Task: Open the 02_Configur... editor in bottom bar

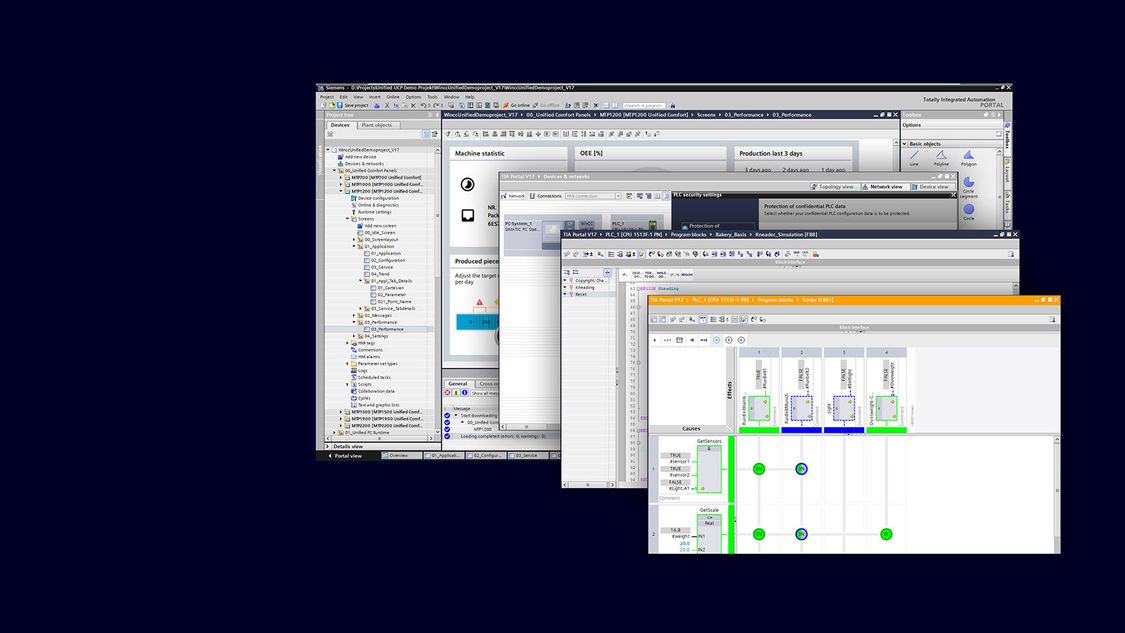Action: click(486, 456)
